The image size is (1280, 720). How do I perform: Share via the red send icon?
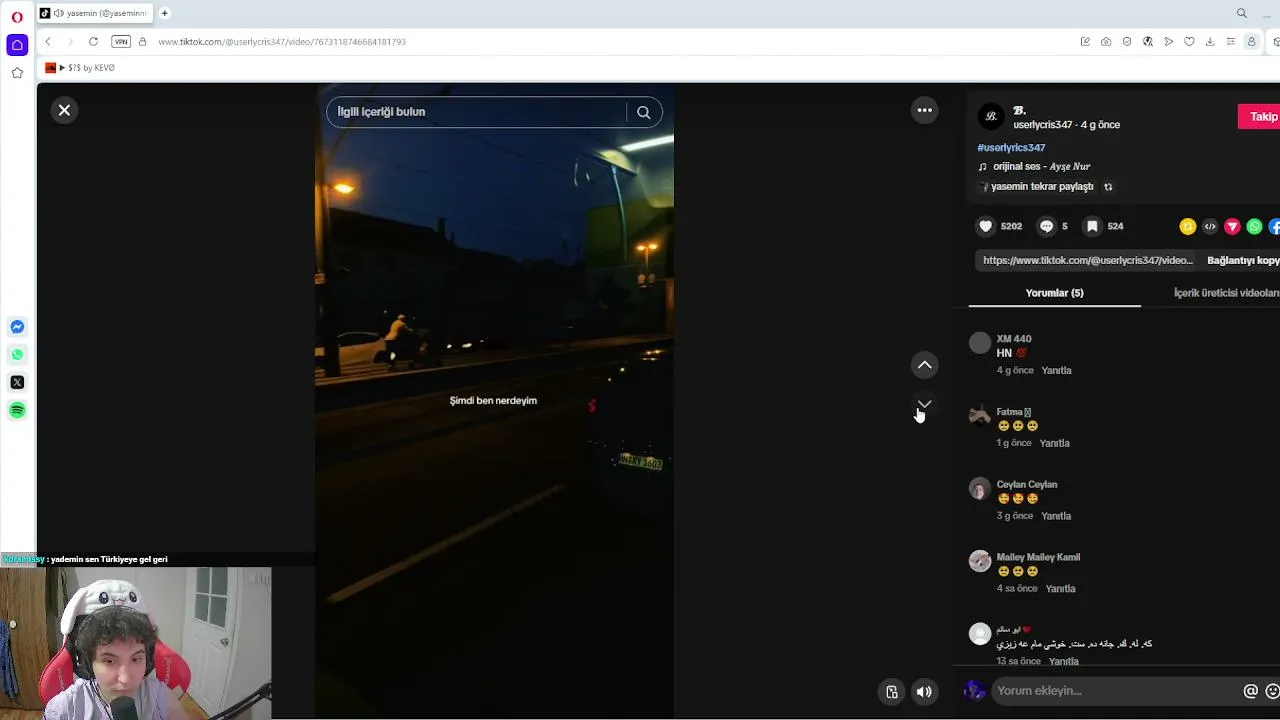click(x=1232, y=227)
